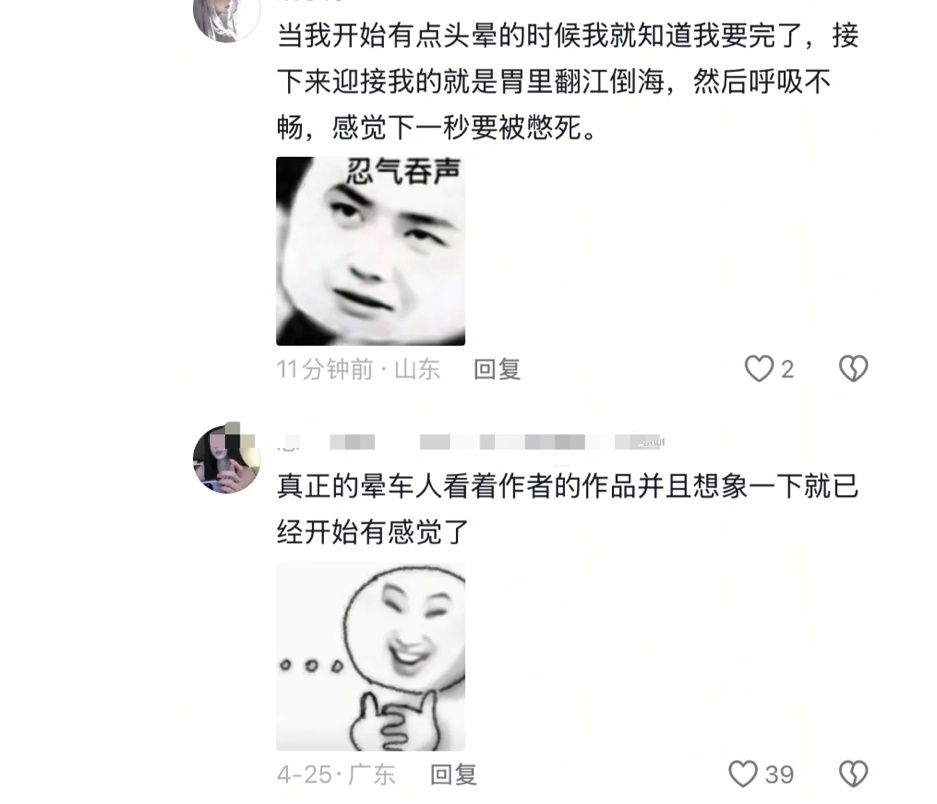Open first commenter's avatar at top

click(226, 18)
